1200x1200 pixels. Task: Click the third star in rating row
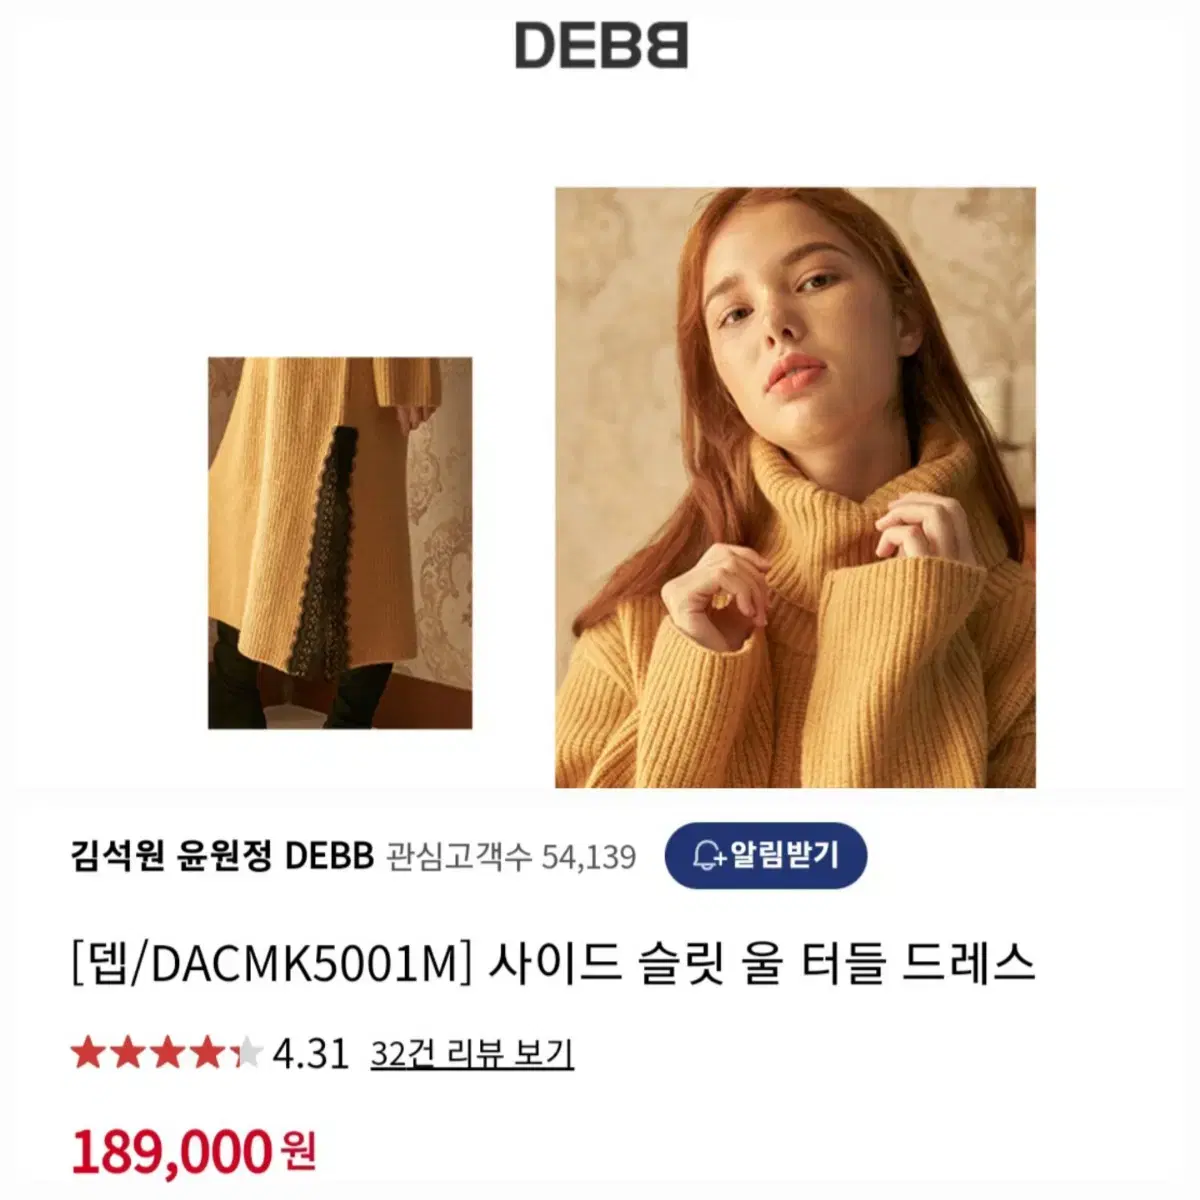166,1054
